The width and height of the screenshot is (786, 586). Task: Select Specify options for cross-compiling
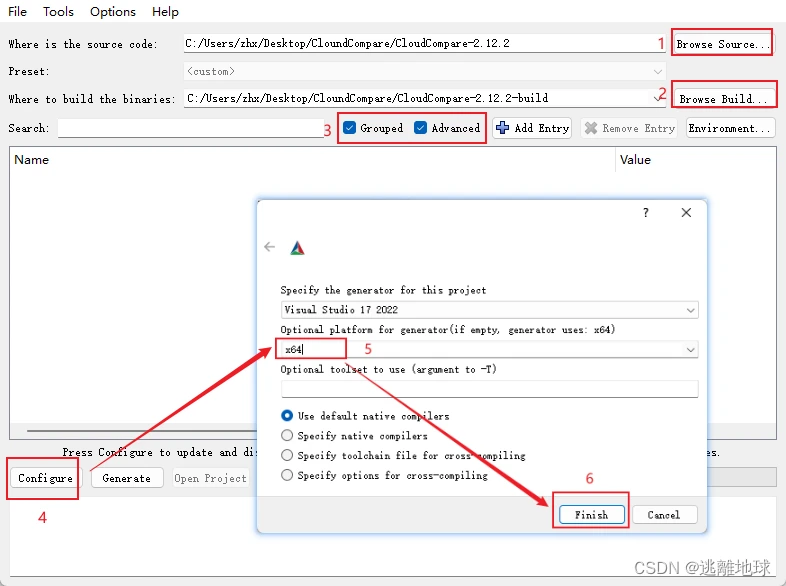click(x=287, y=475)
